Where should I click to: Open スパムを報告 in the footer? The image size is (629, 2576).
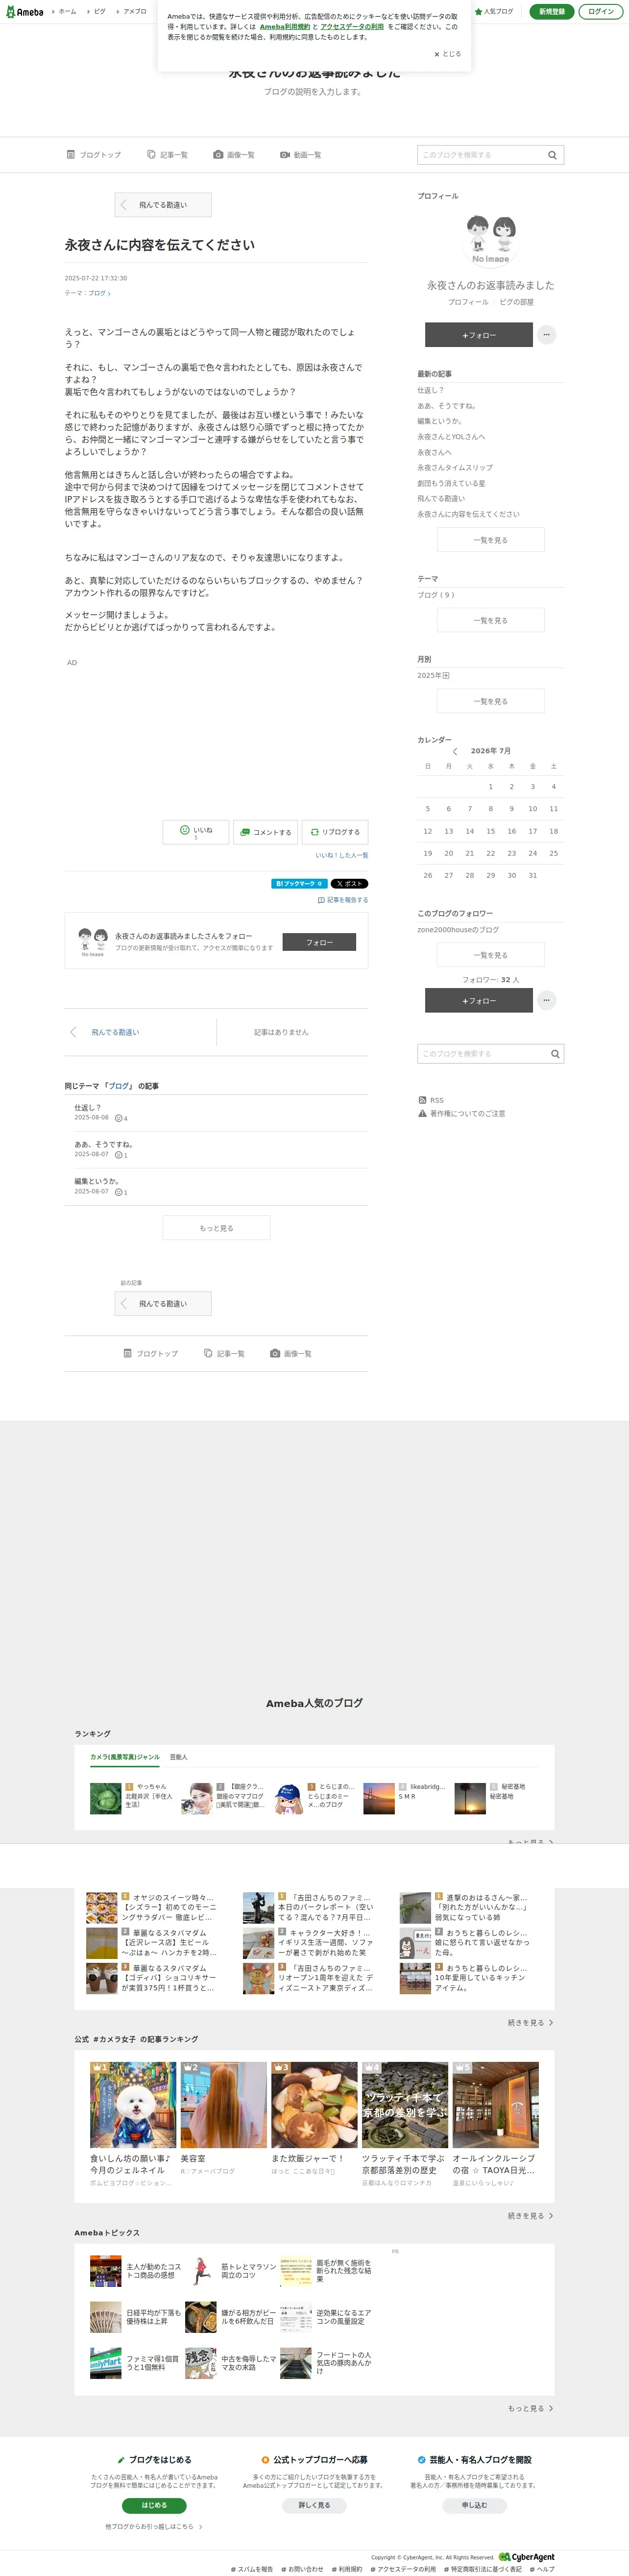[x=252, y=2569]
